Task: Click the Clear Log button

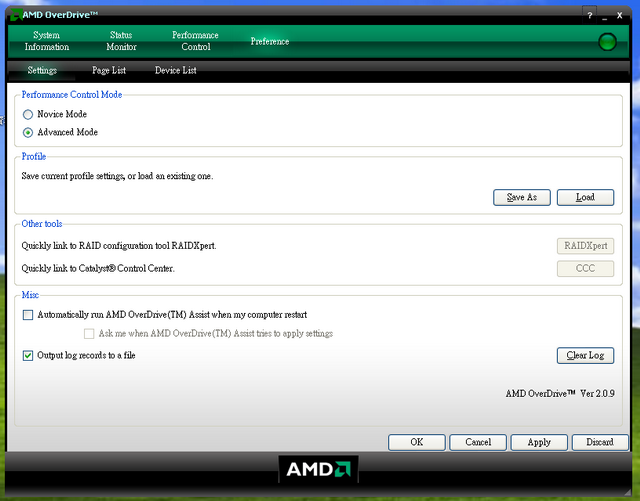Action: tap(585, 355)
